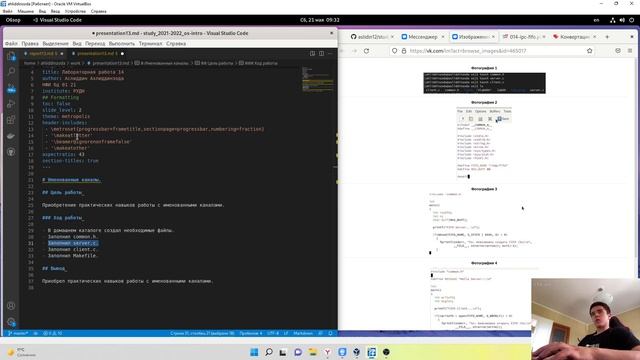Viewport: 640px width, 360px height.
Task: Open the Pocket/save icon in Firefox toolbar
Action: tap(618, 51)
